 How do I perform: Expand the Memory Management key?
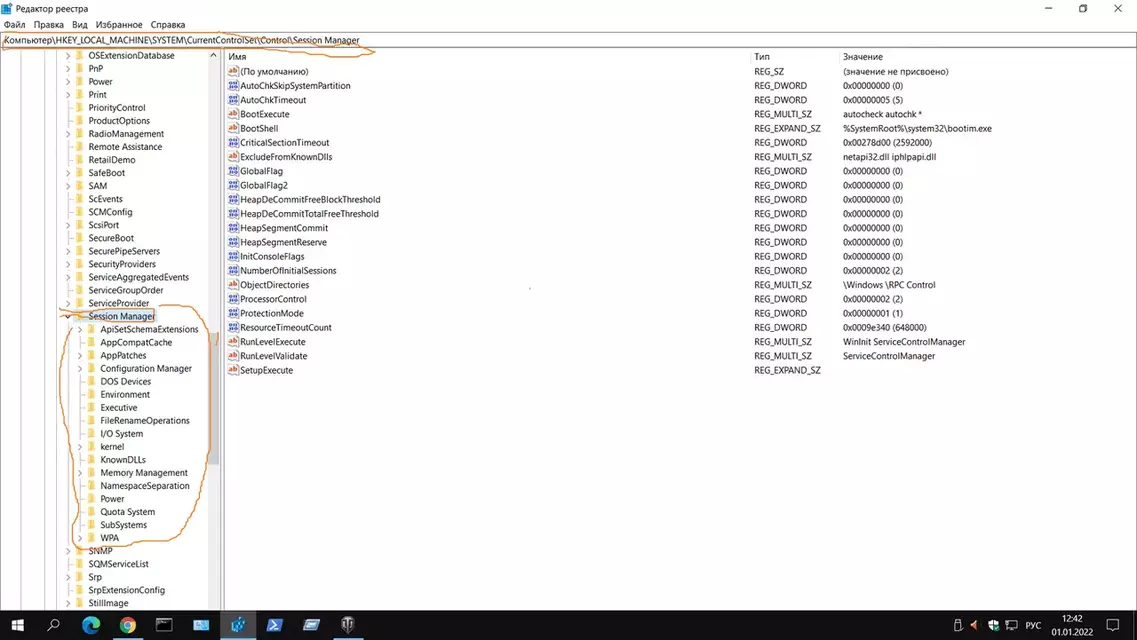80,473
